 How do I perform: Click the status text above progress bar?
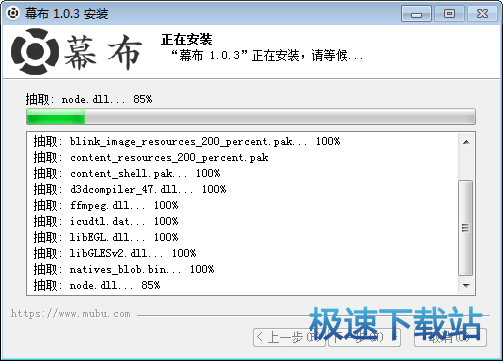[x=89, y=99]
